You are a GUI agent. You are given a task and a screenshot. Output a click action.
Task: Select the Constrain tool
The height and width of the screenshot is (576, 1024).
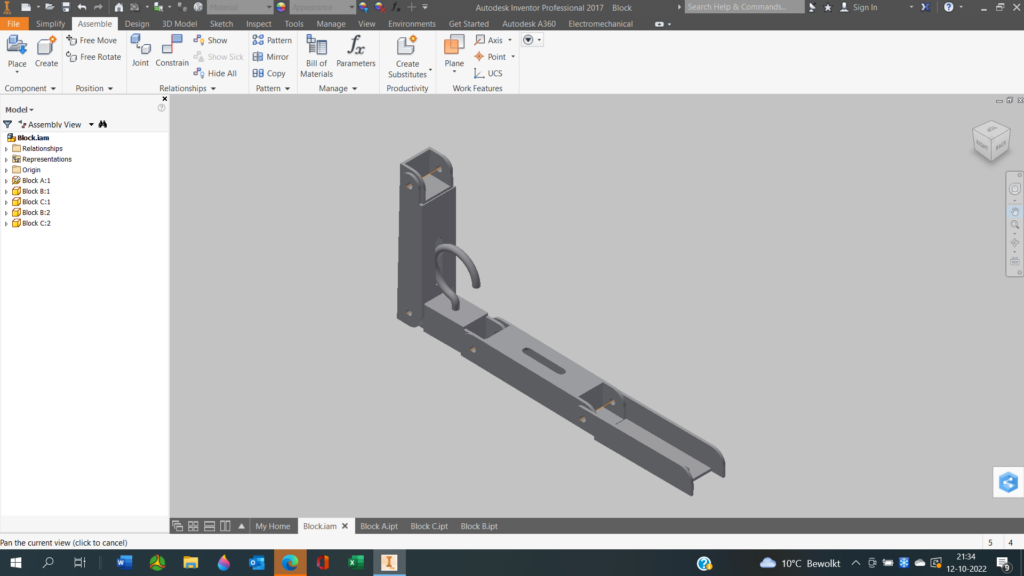coord(172,51)
